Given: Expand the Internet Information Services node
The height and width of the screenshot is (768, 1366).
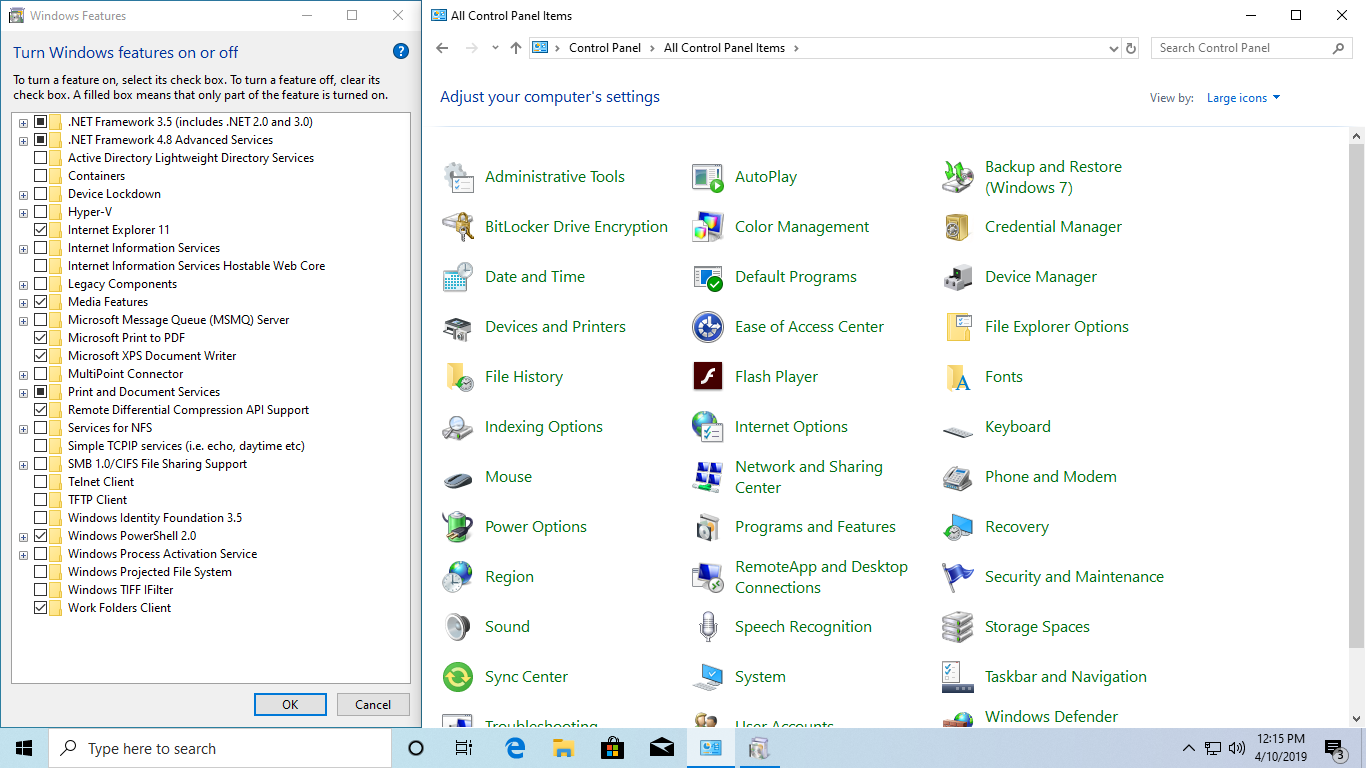Looking at the screenshot, I should 23,248.
